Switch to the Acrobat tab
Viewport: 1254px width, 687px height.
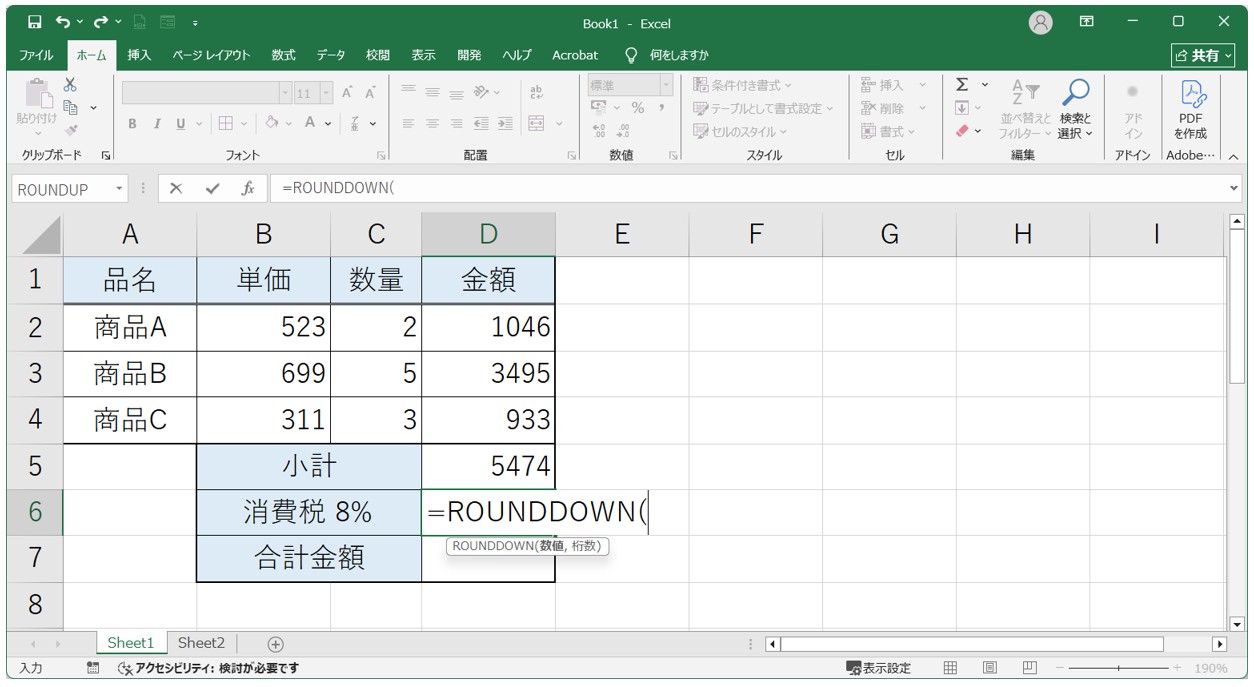[575, 55]
